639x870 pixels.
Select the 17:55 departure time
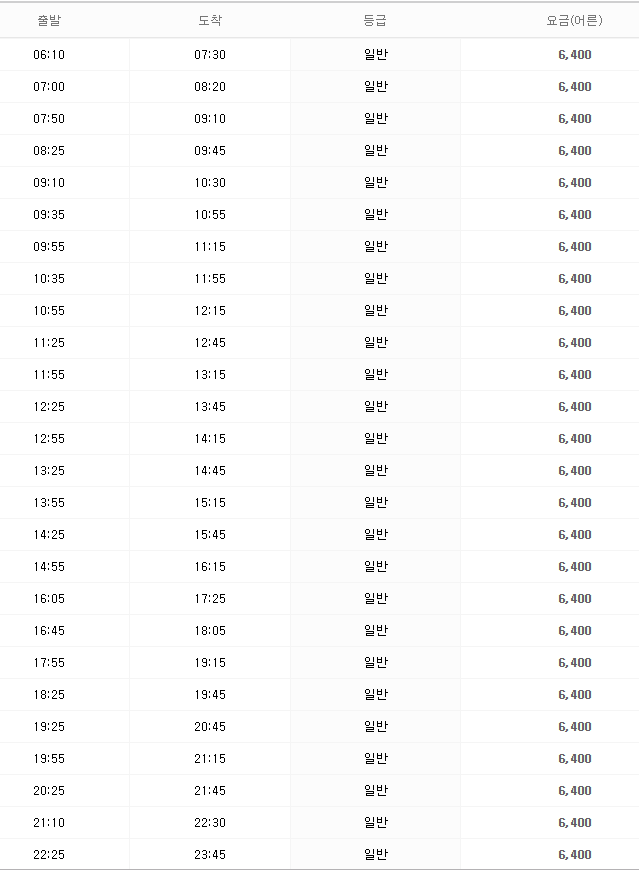pyautogui.click(x=49, y=662)
